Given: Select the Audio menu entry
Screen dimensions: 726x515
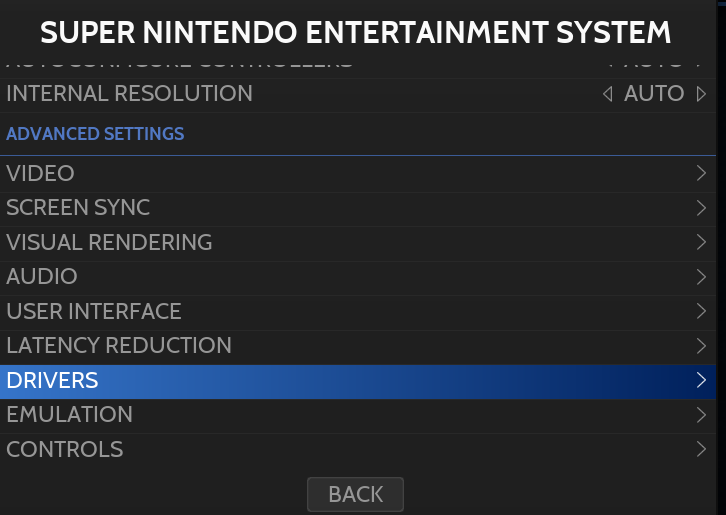Looking at the screenshot, I should (42, 276).
